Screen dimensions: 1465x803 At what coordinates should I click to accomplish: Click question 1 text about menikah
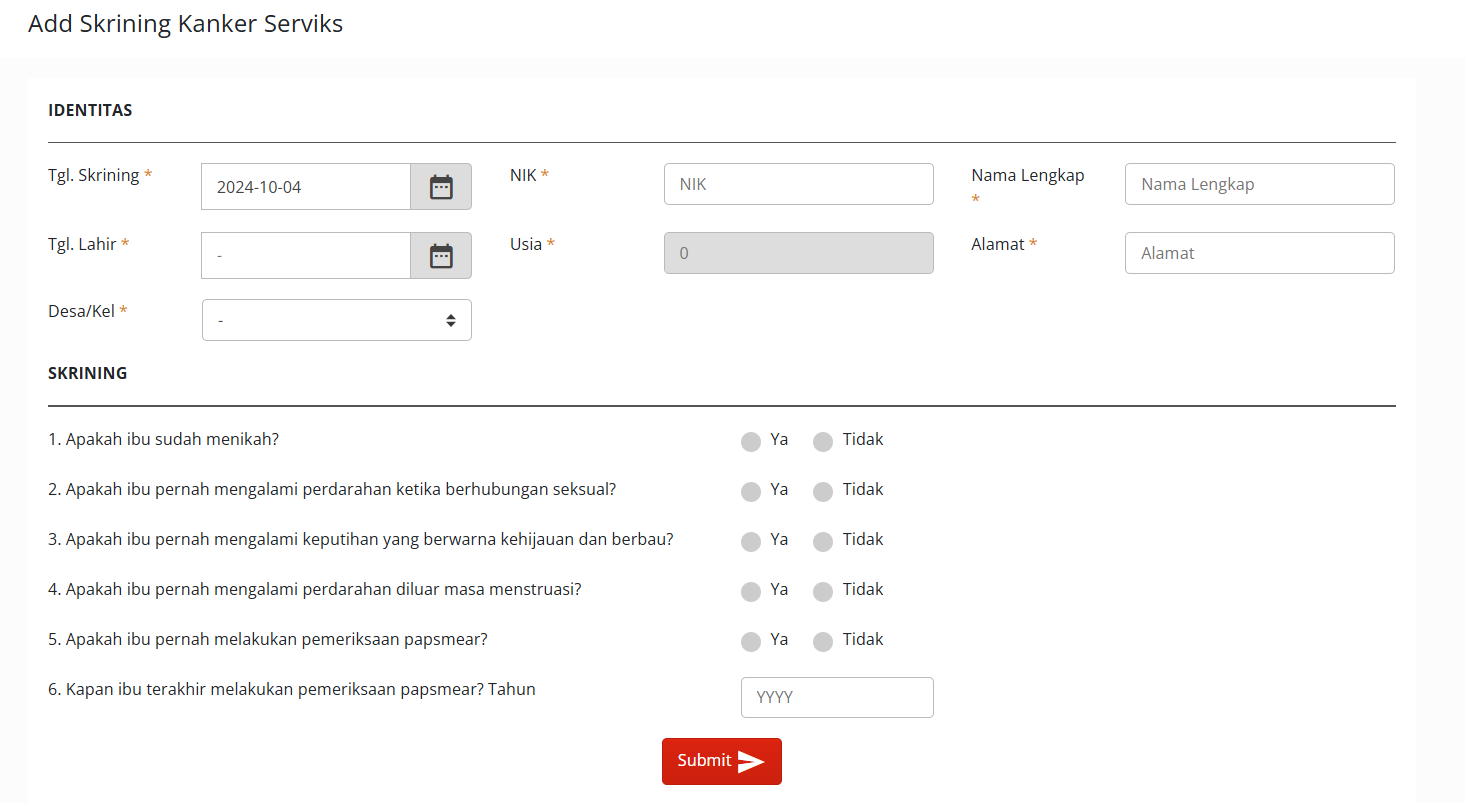point(163,439)
